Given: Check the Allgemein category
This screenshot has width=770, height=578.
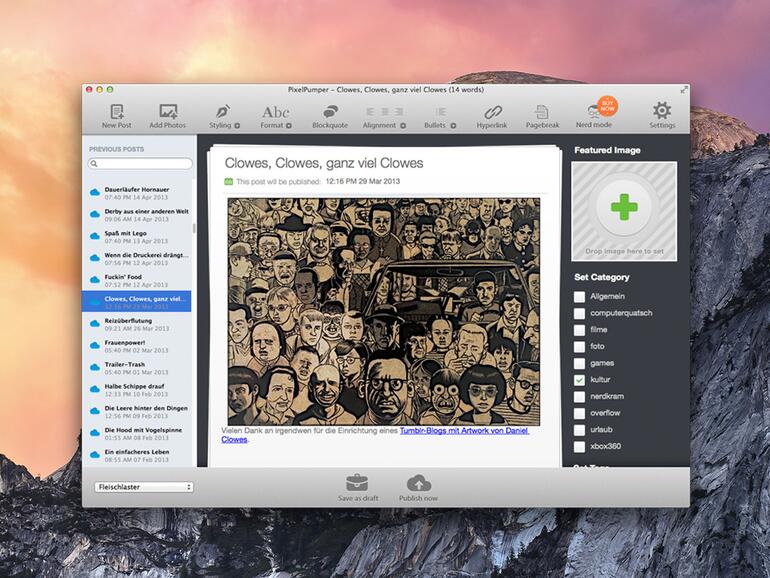Looking at the screenshot, I should 579,297.
